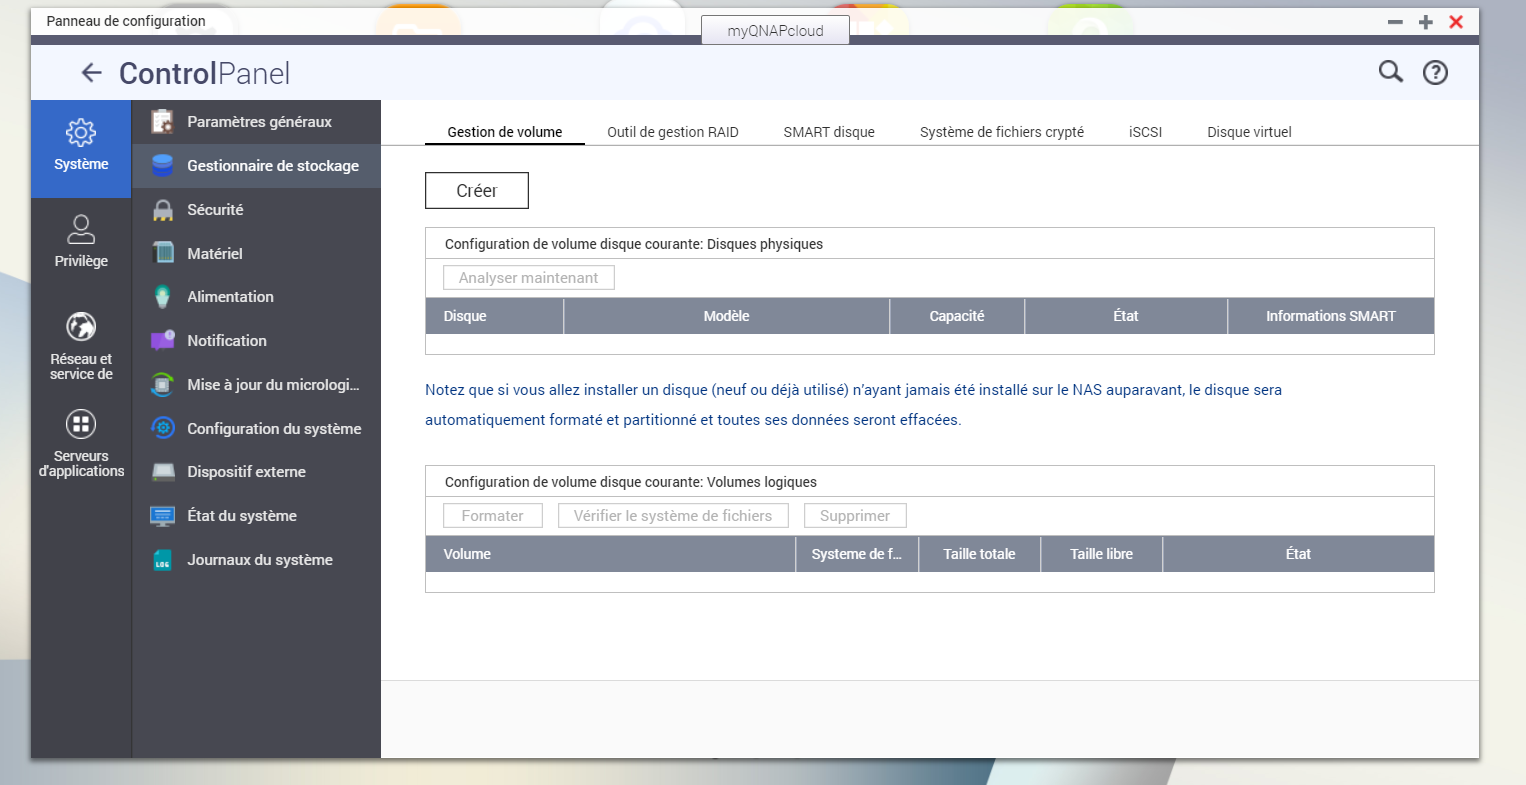Maximize window with the plus icon
Image resolution: width=1526 pixels, height=785 pixels.
[x=1426, y=21]
